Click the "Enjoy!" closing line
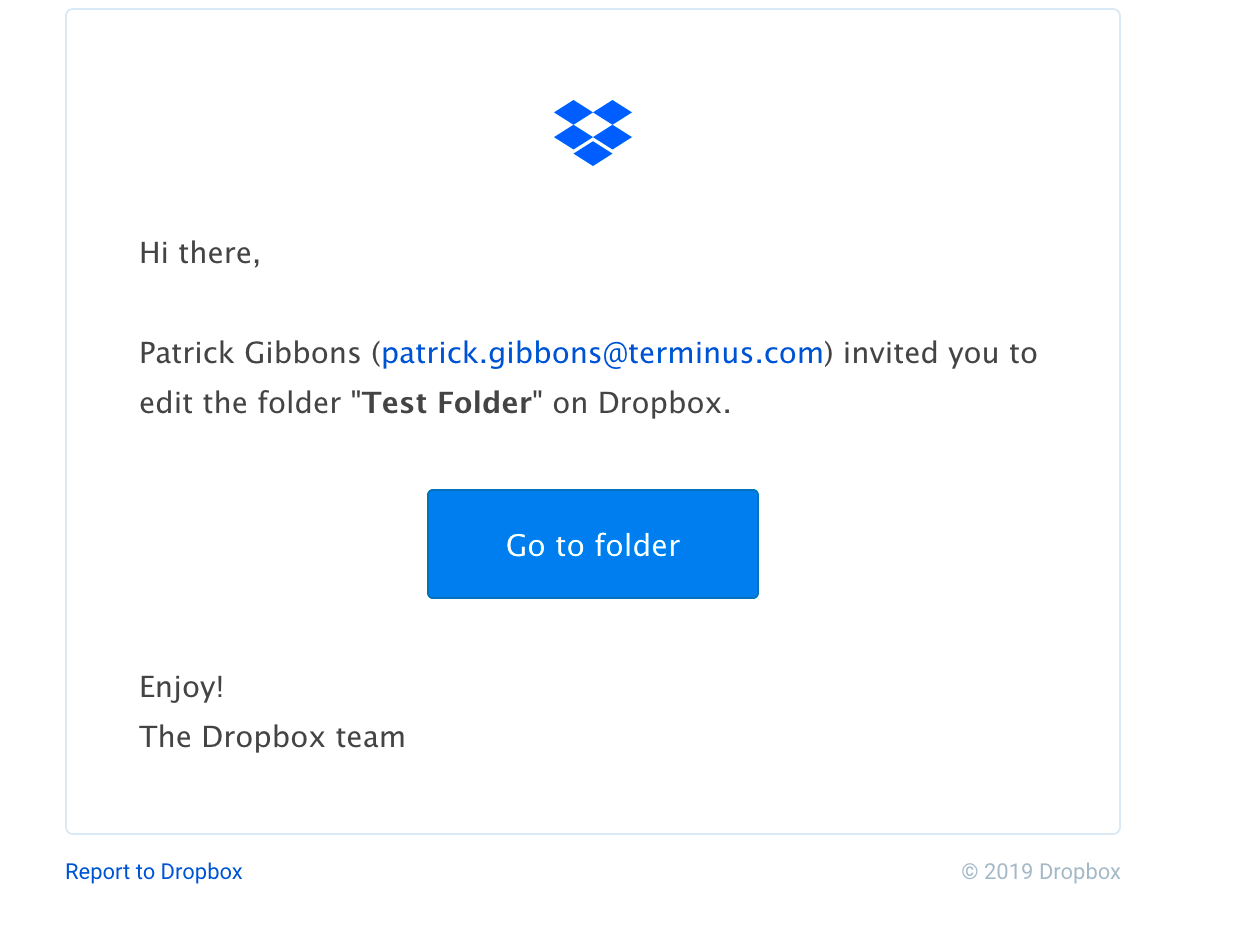The height and width of the screenshot is (934, 1252). point(182,687)
